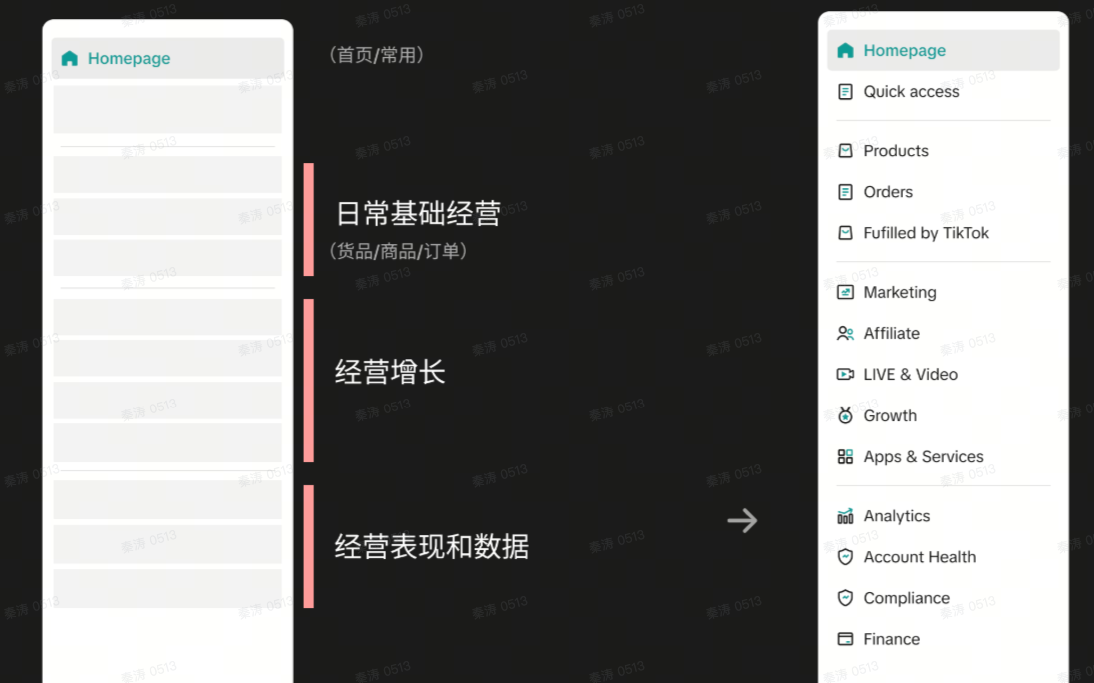Click the Growth medal icon

pyautogui.click(x=845, y=416)
